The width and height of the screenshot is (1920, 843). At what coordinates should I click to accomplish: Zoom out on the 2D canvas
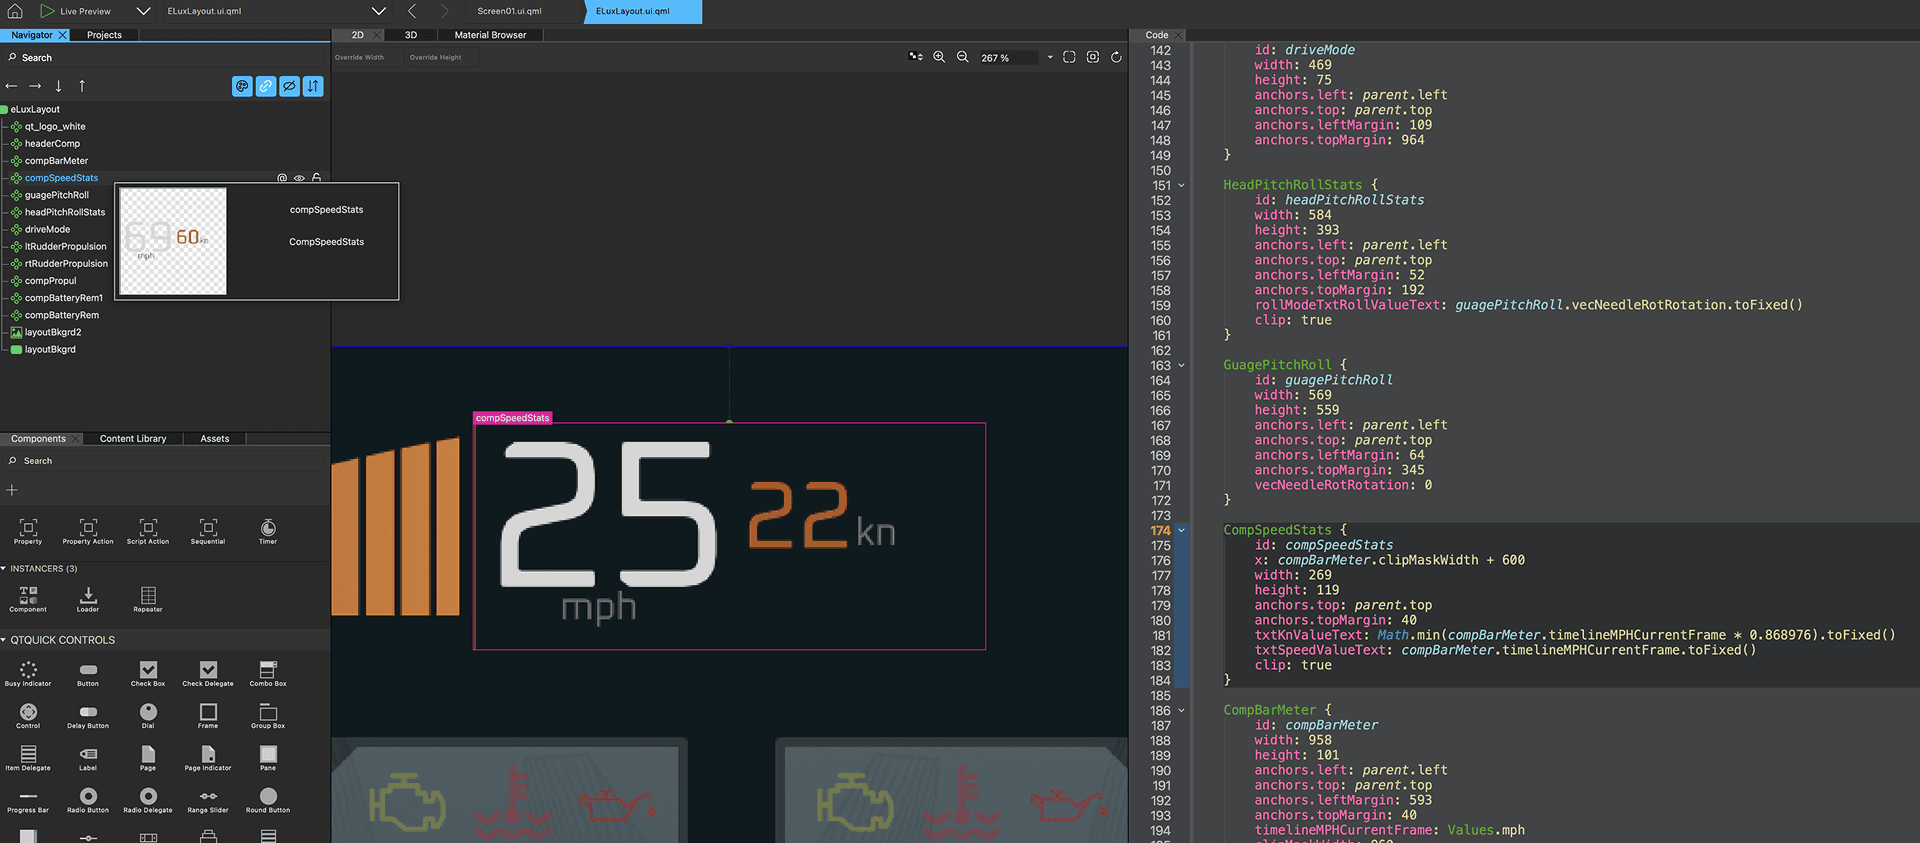coord(962,57)
